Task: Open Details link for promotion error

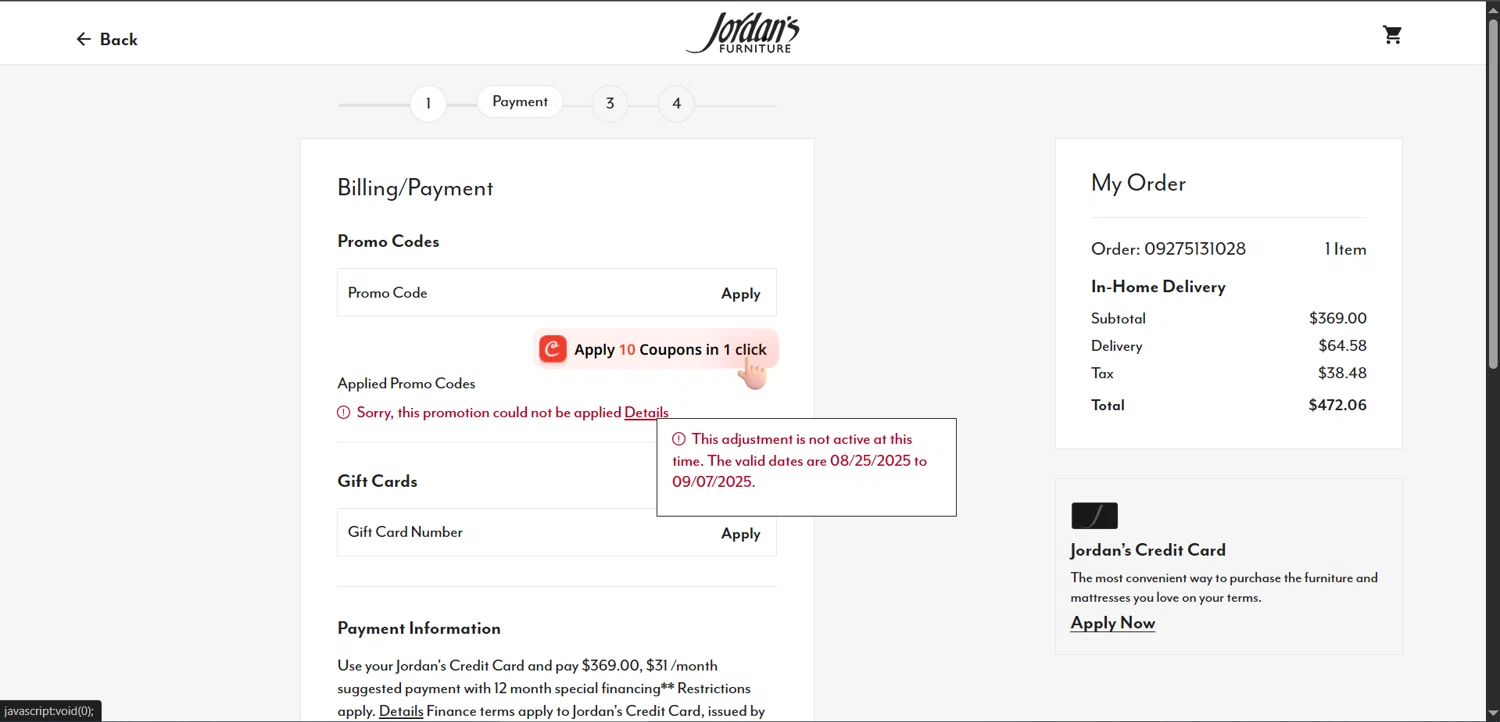Action: pyautogui.click(x=646, y=412)
